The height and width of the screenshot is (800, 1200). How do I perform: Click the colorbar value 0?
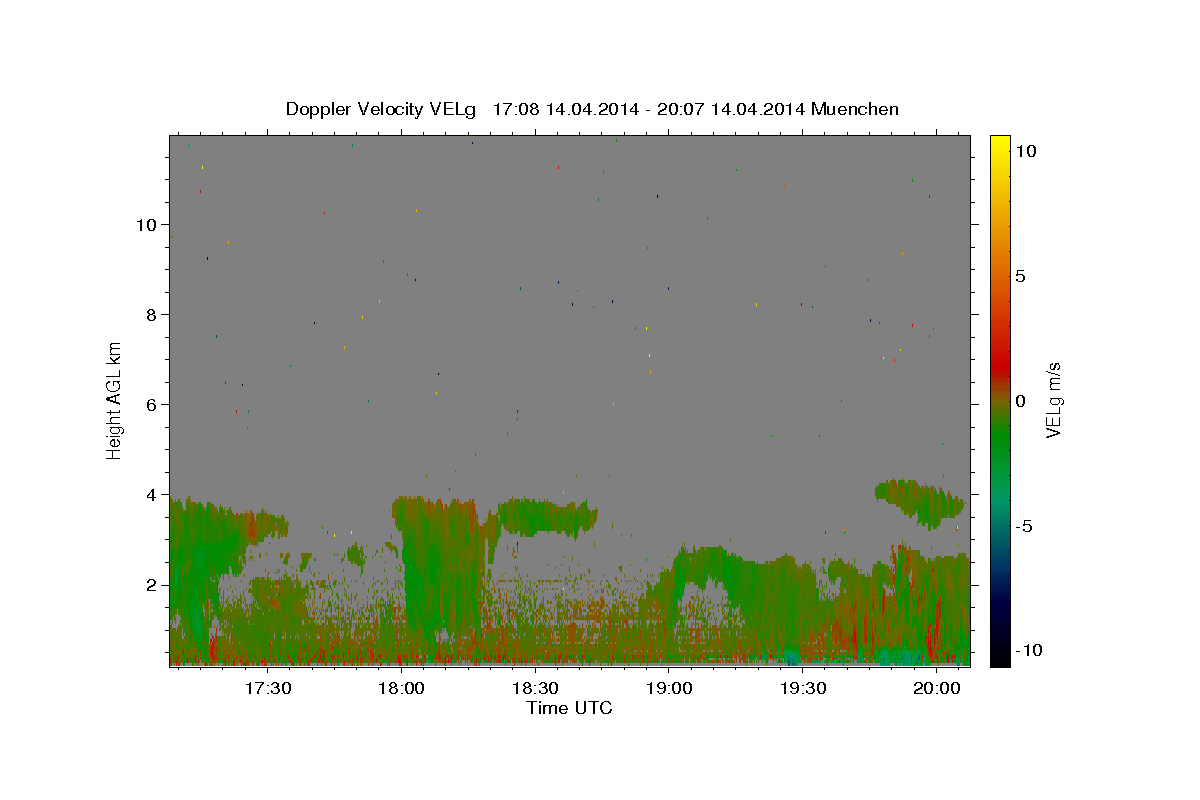tap(1021, 401)
